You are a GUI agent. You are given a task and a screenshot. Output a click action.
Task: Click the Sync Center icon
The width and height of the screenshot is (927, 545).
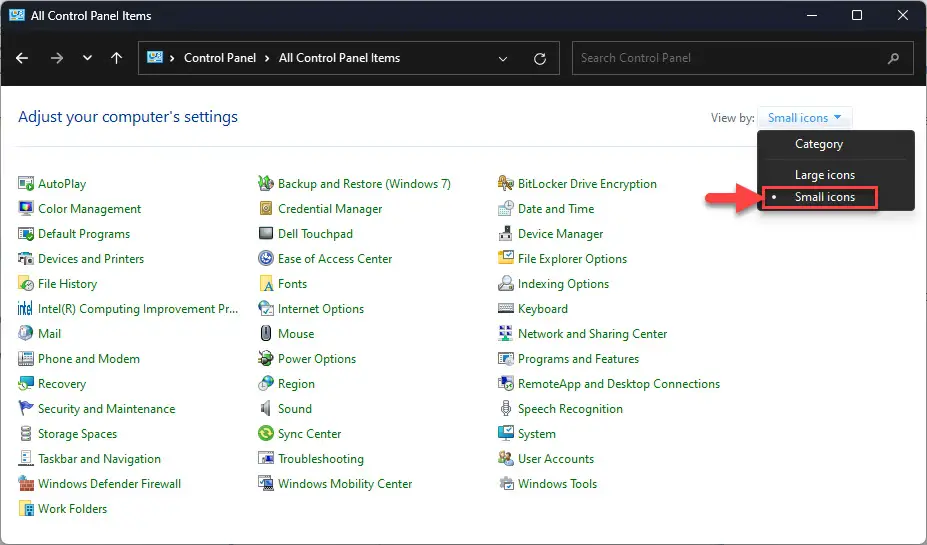(266, 433)
